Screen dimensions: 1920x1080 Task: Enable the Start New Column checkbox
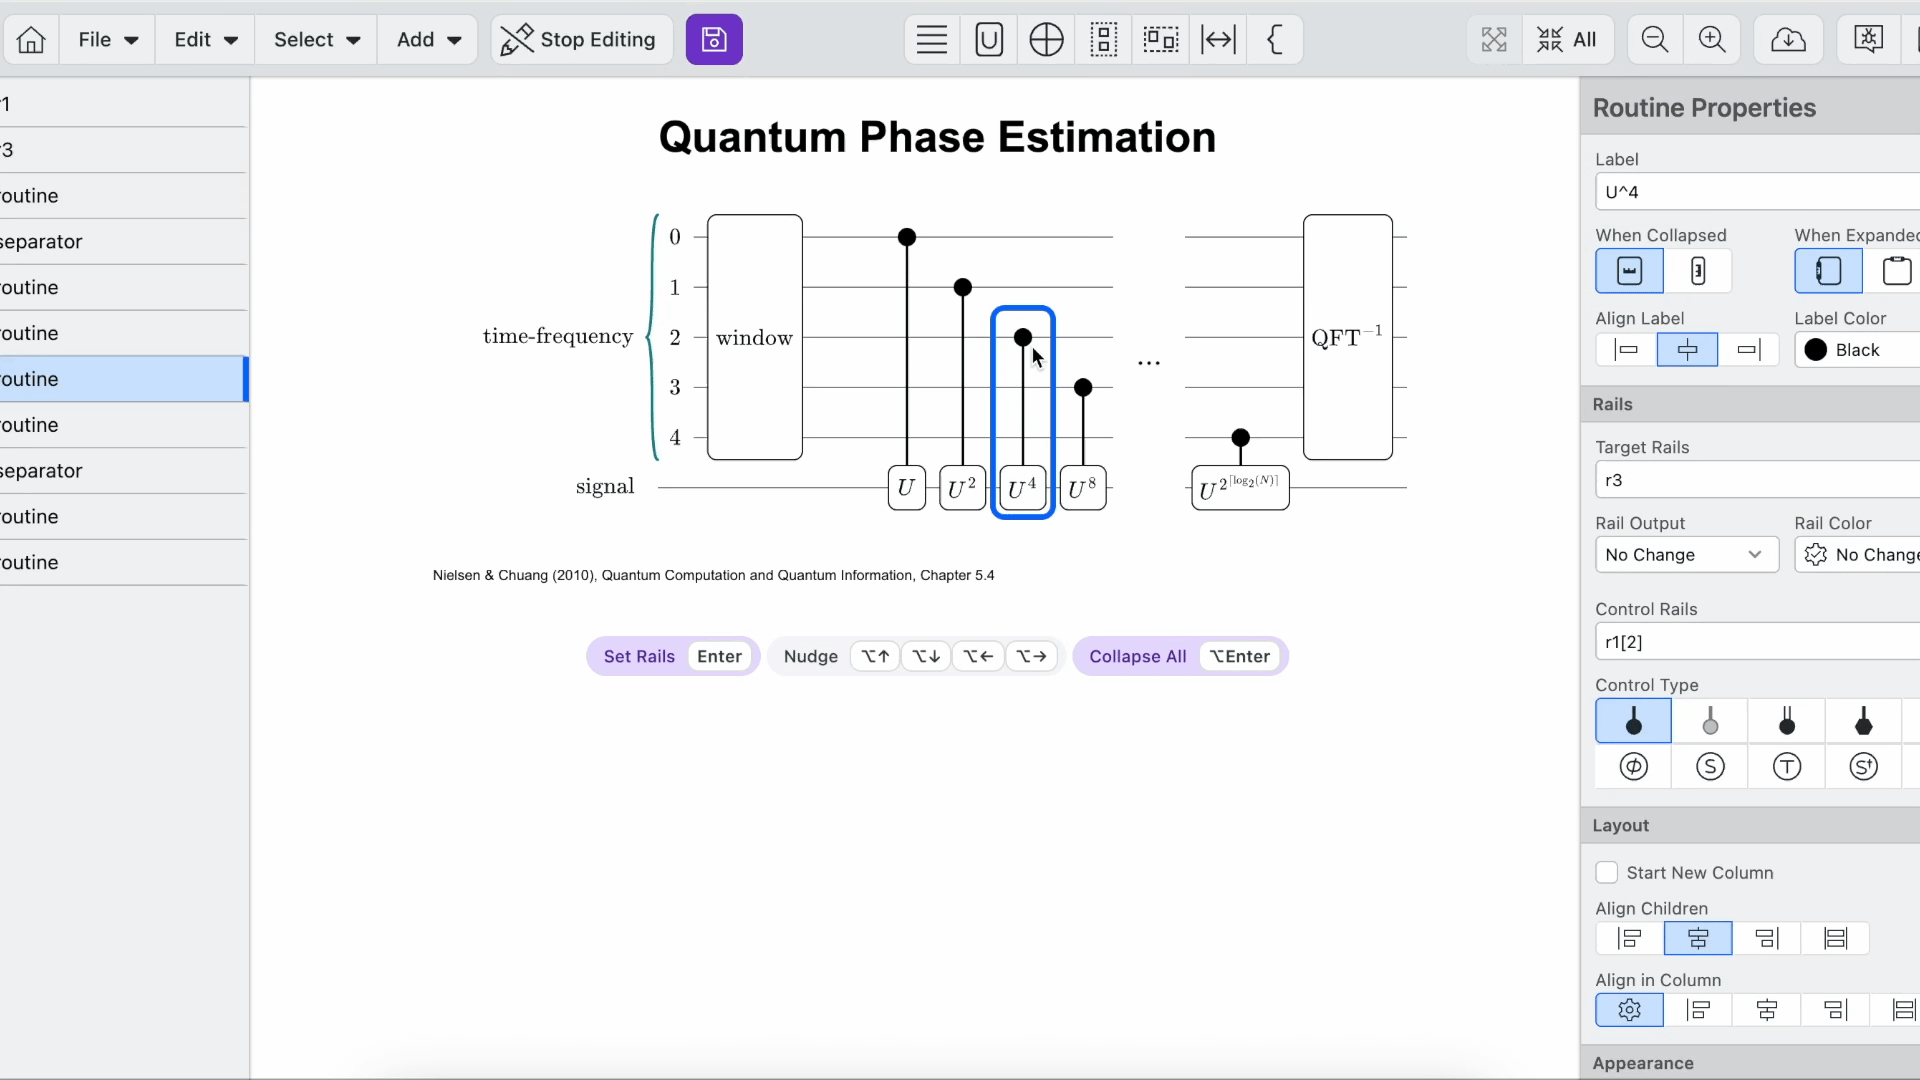coord(1607,873)
